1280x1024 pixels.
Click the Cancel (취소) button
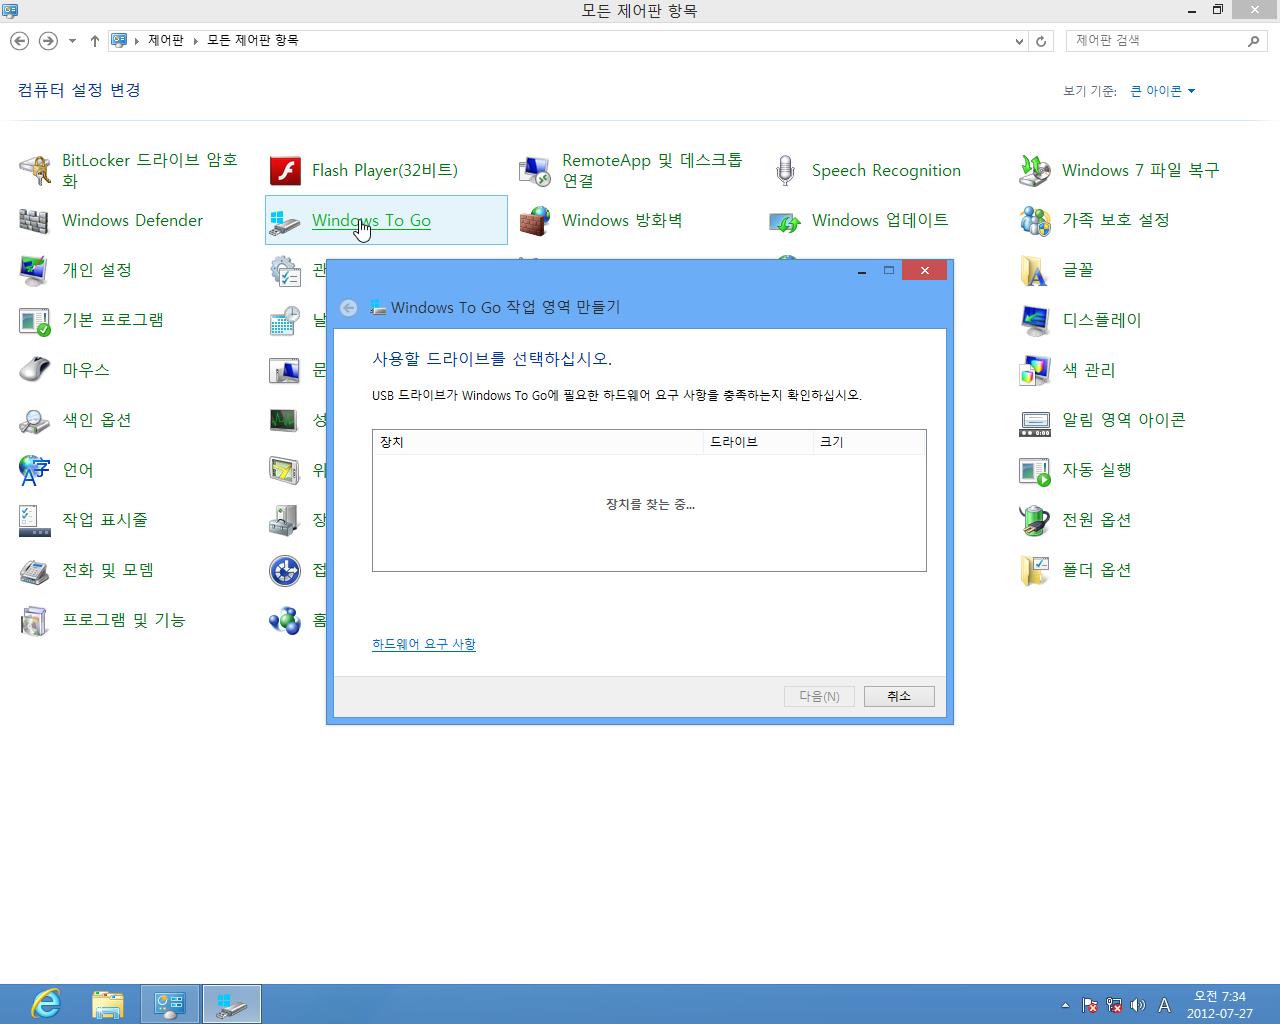point(899,696)
